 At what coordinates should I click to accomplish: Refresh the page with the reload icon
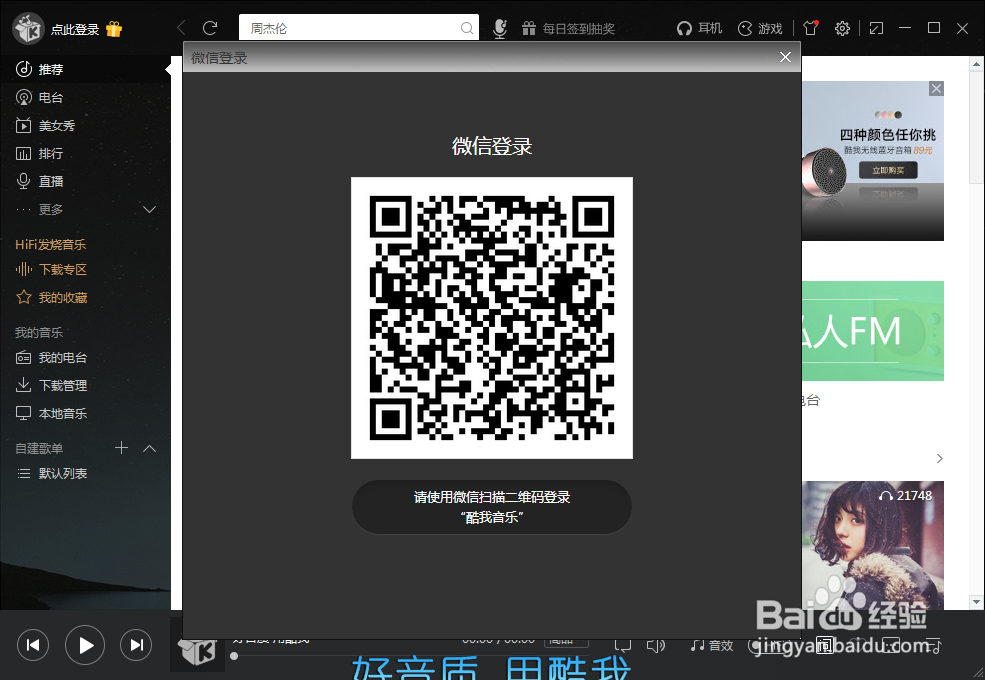[x=210, y=28]
